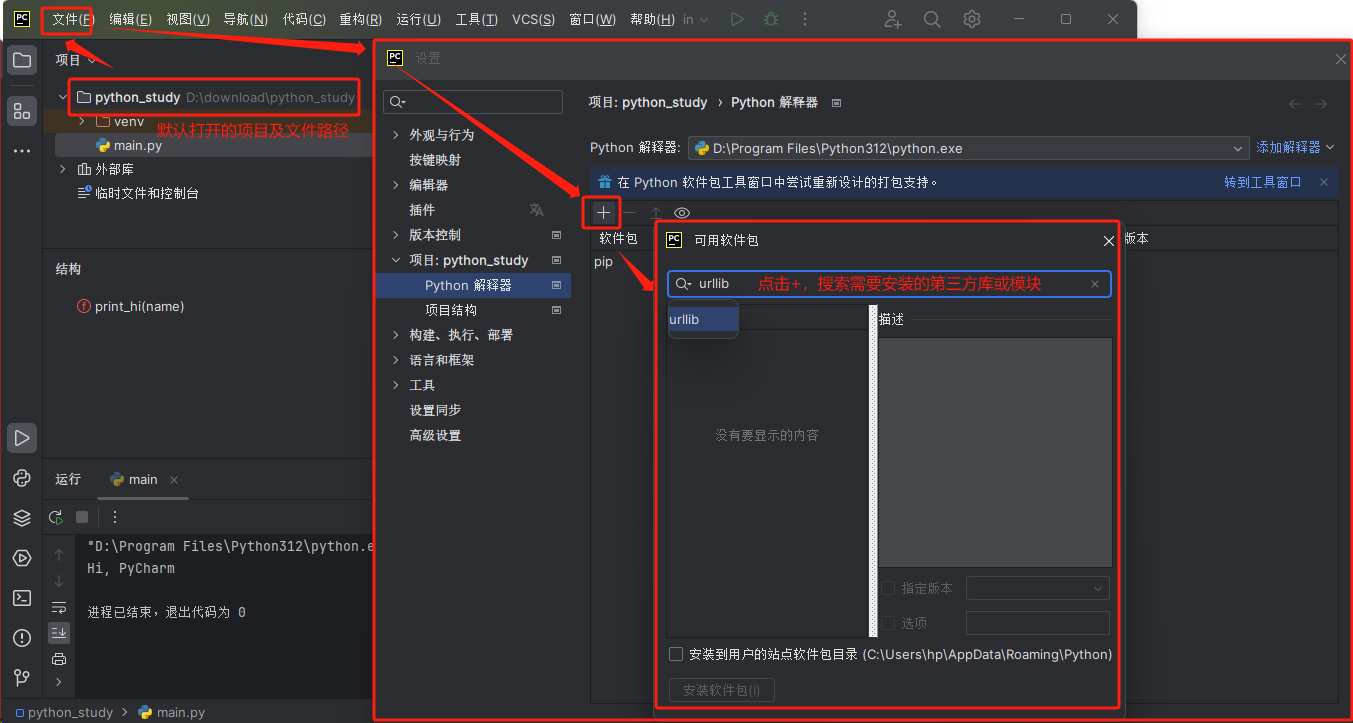Show more tool windows ellipsis icon
The width and height of the screenshot is (1353, 723).
click(21, 151)
